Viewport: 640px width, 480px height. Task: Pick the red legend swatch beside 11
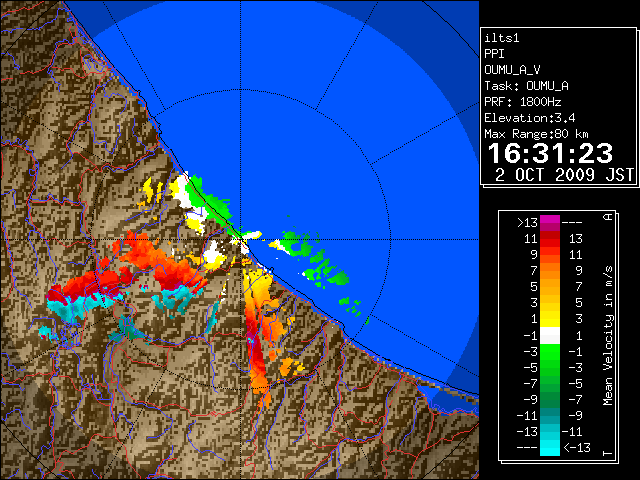[x=550, y=239]
